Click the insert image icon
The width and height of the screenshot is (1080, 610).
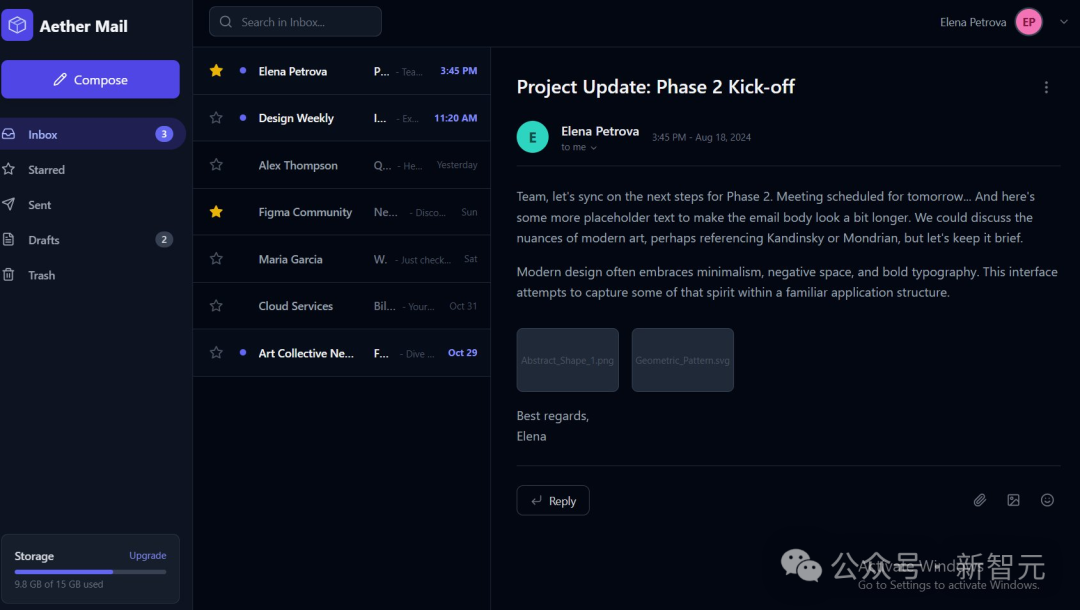[1013, 501]
